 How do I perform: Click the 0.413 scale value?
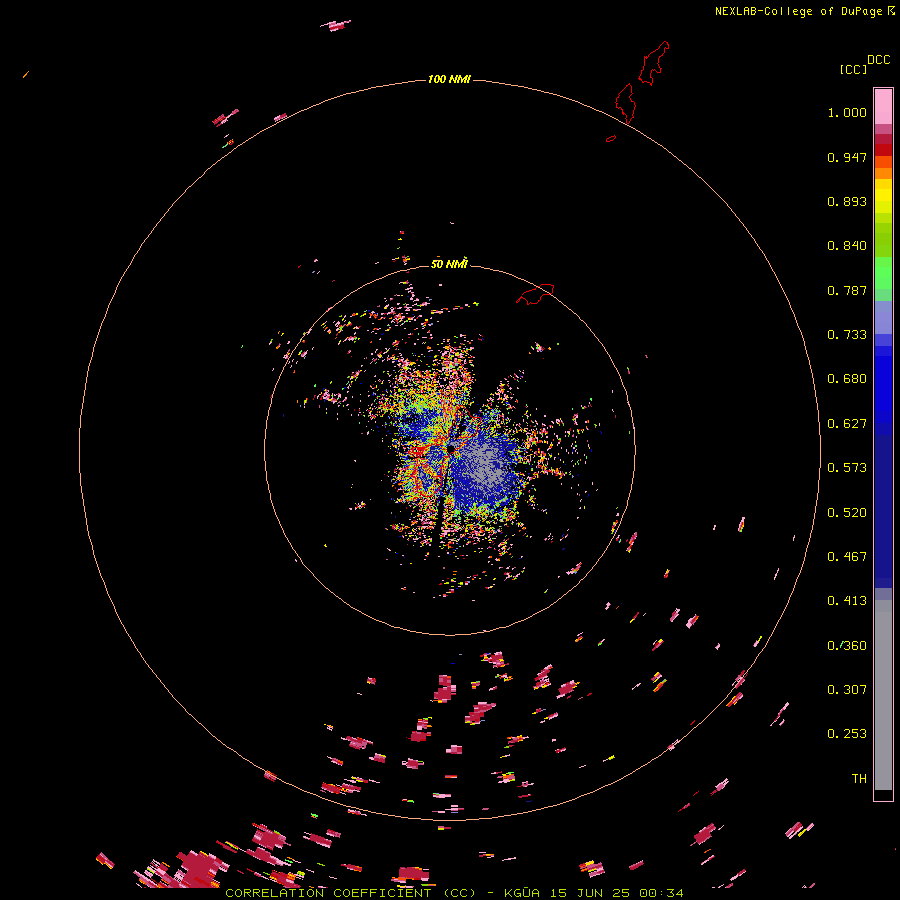click(x=847, y=601)
